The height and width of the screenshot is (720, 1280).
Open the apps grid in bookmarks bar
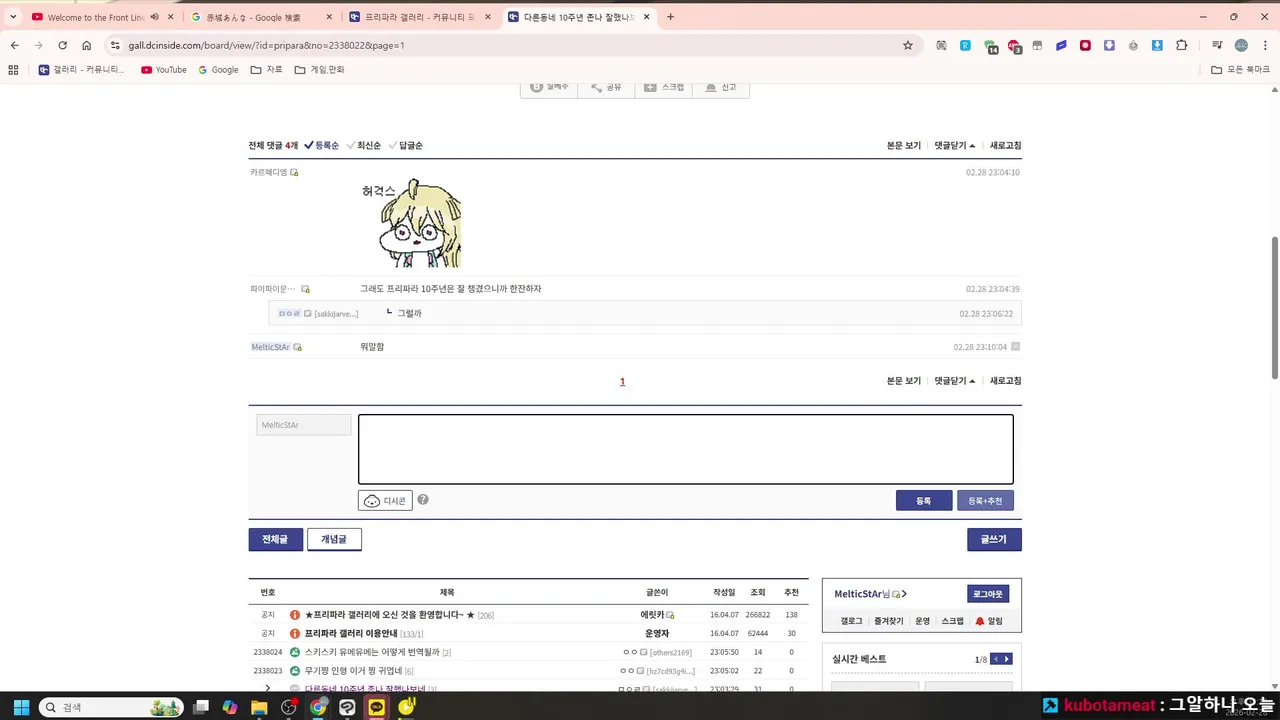point(13,70)
